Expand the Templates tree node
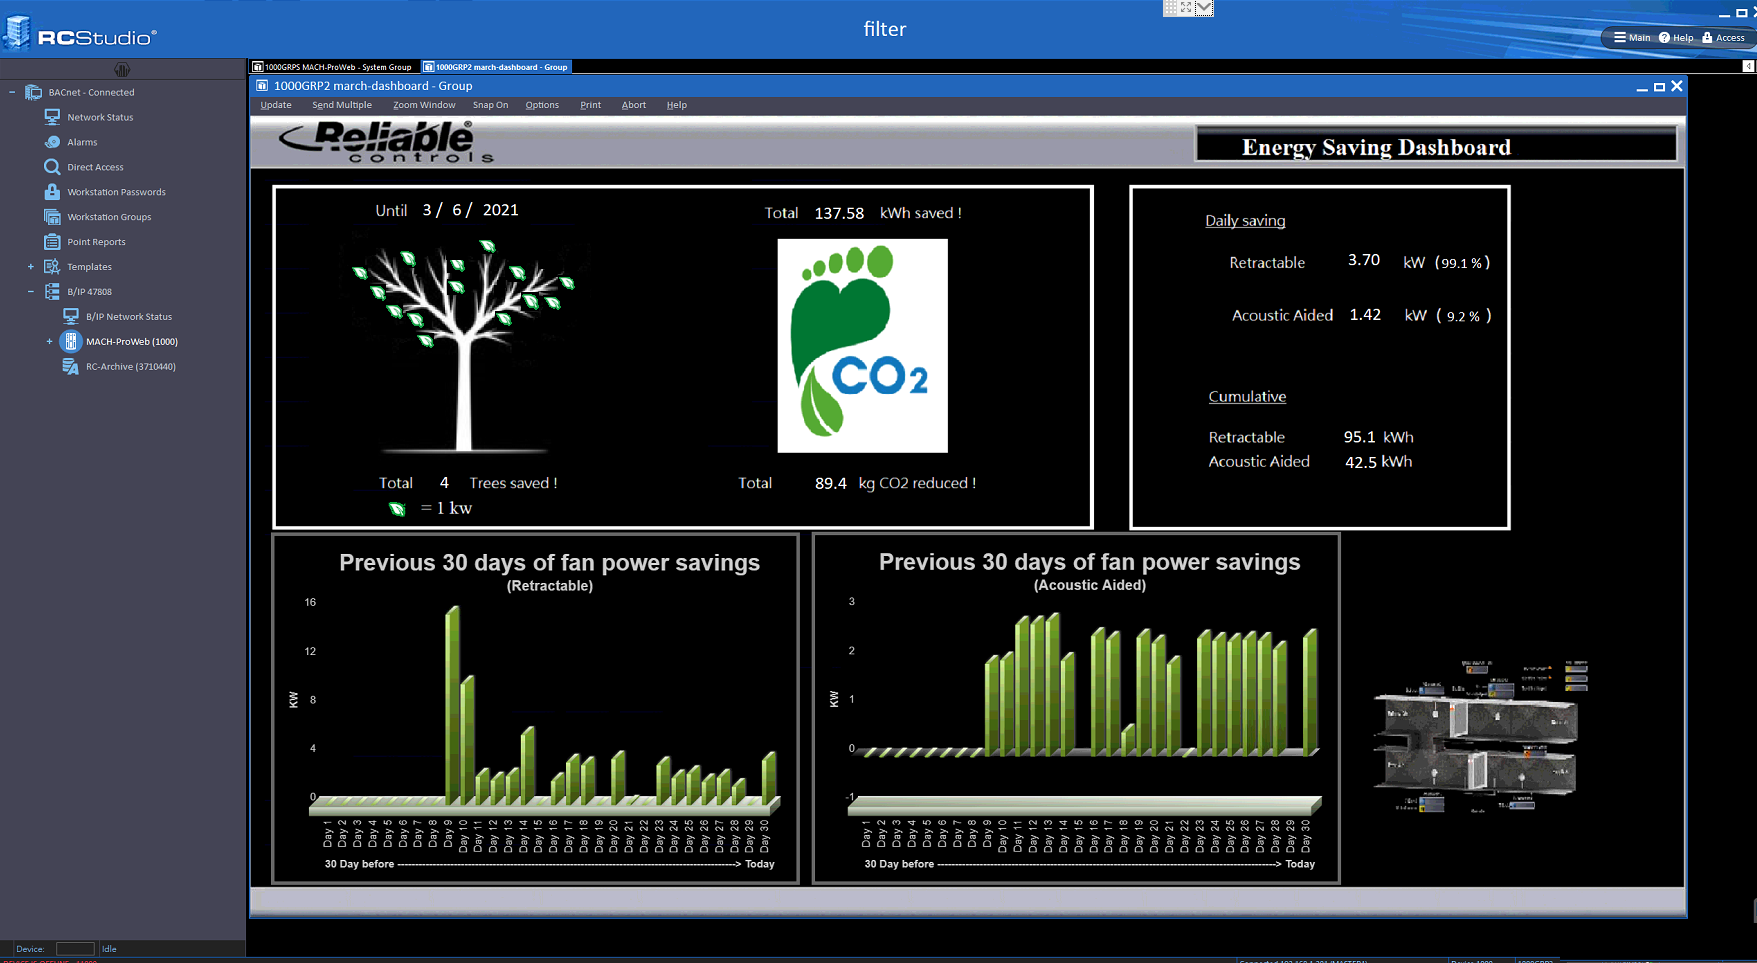 pos(30,267)
